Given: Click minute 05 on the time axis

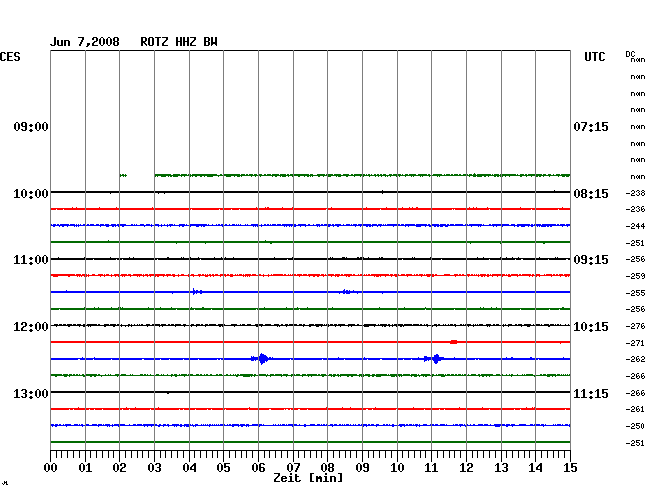Looking at the screenshot, I should click(223, 468).
